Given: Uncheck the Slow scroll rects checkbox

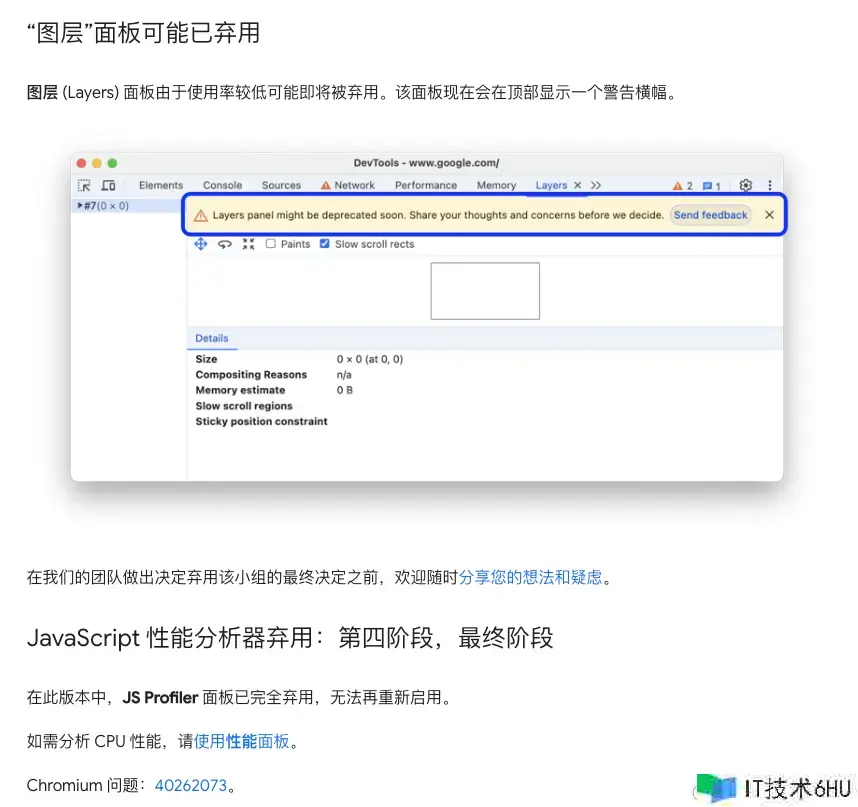Looking at the screenshot, I should [324, 243].
